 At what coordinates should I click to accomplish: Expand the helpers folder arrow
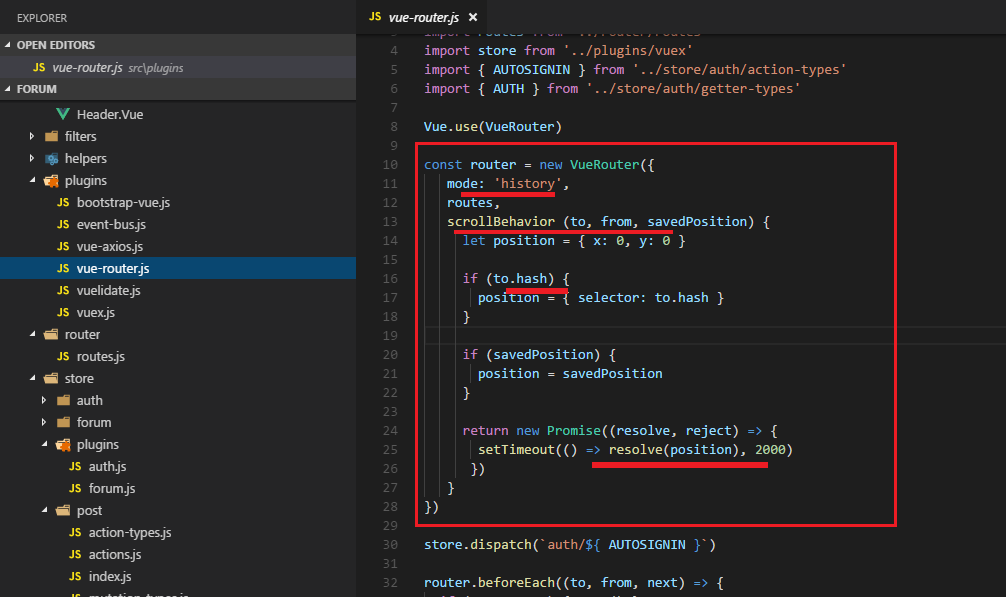[x=32, y=158]
